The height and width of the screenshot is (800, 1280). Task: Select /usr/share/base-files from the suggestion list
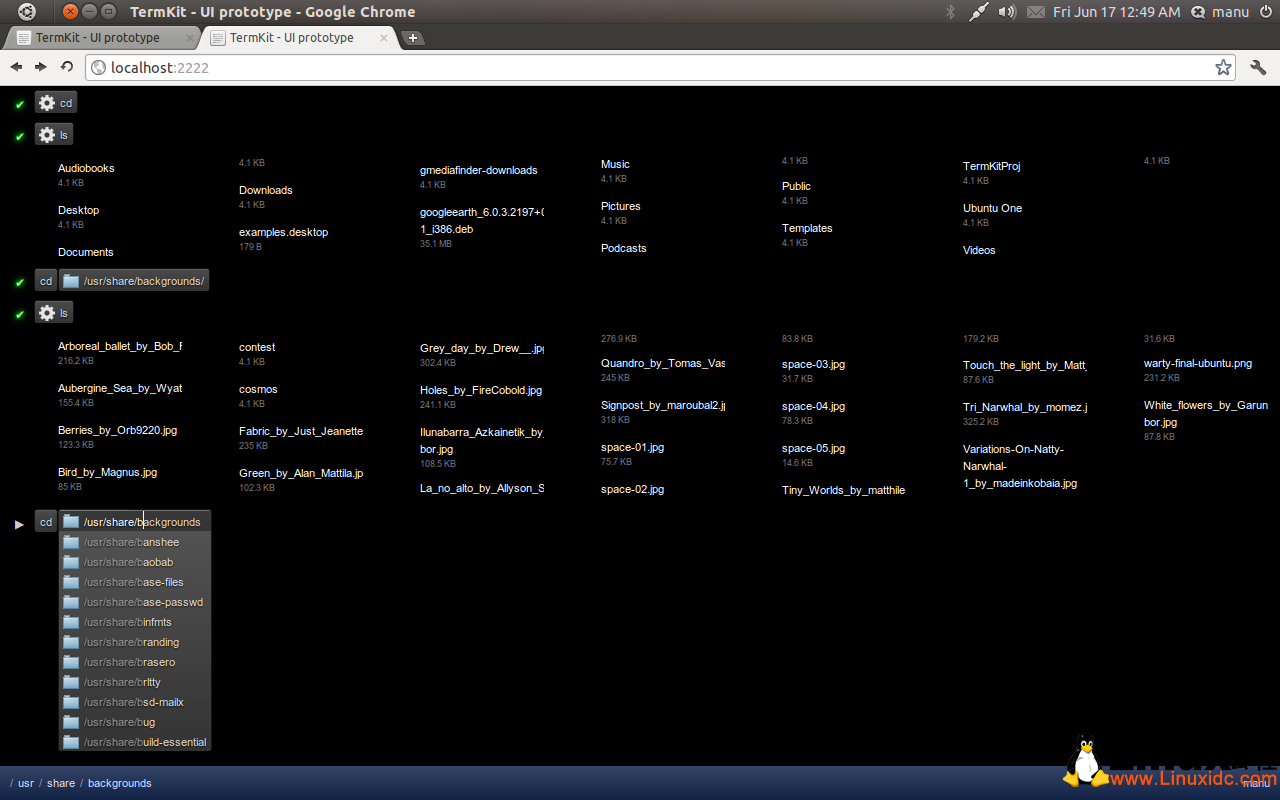pyautogui.click(x=135, y=581)
